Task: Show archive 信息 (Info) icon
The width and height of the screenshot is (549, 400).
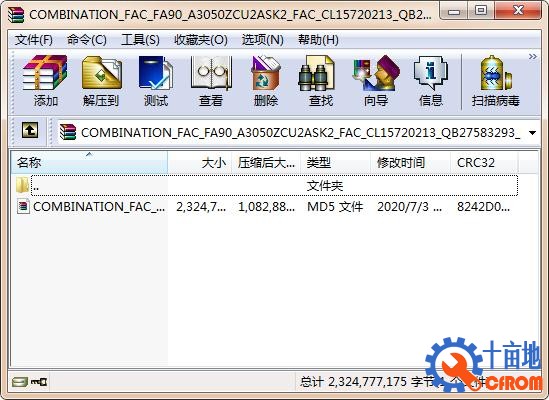Action: pyautogui.click(x=431, y=81)
